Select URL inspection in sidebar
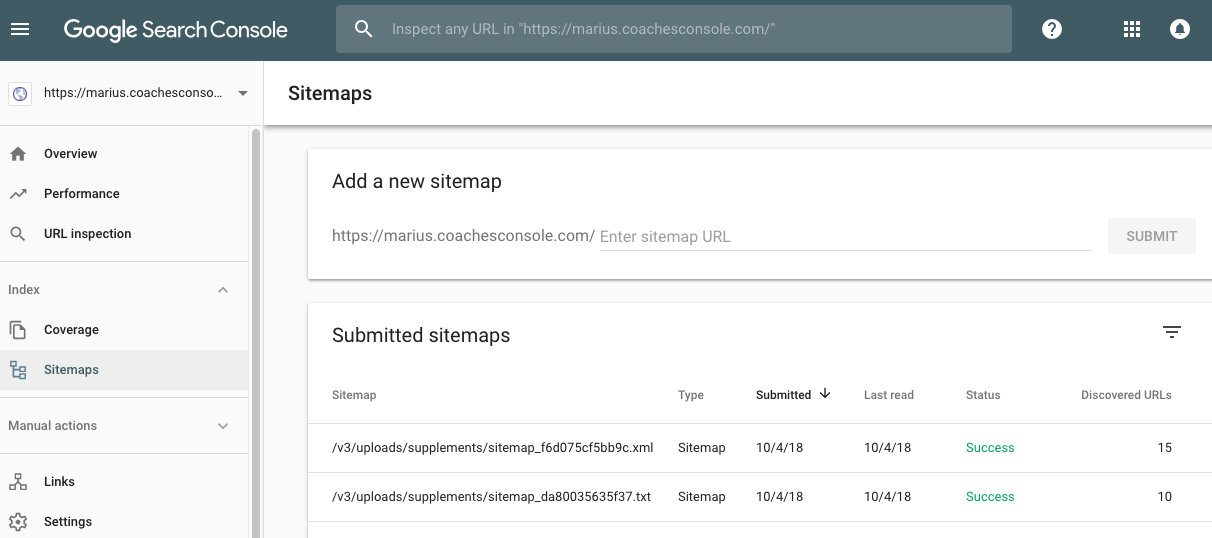 [x=87, y=234]
